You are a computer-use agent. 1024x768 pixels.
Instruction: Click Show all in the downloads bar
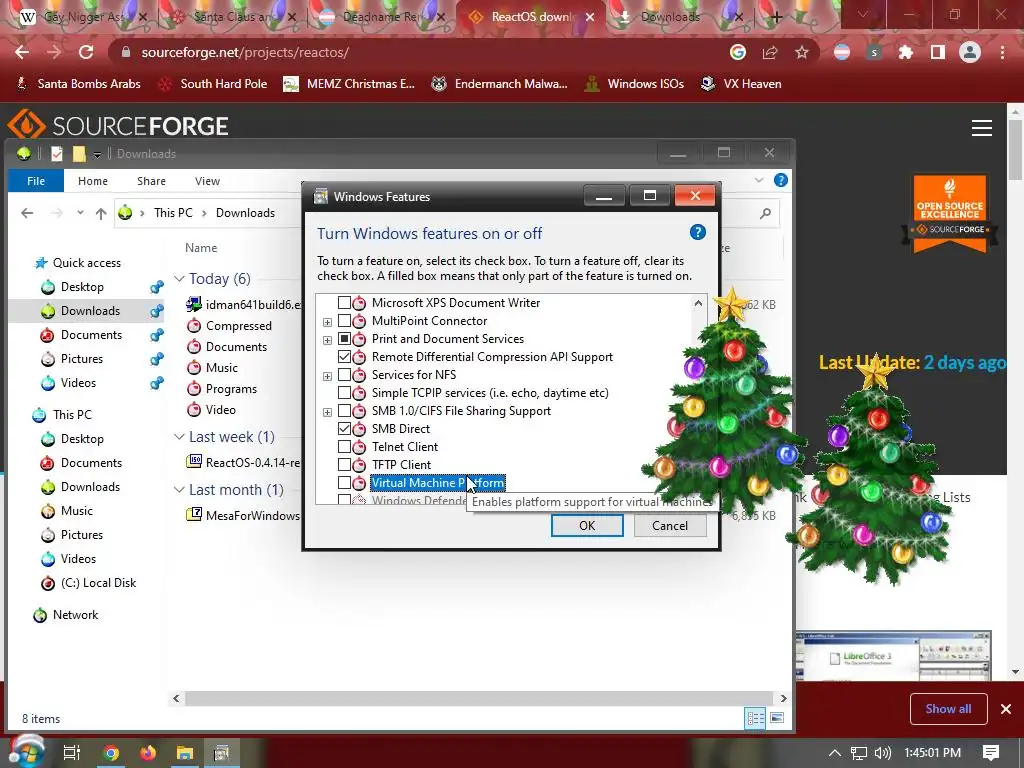[x=948, y=709]
